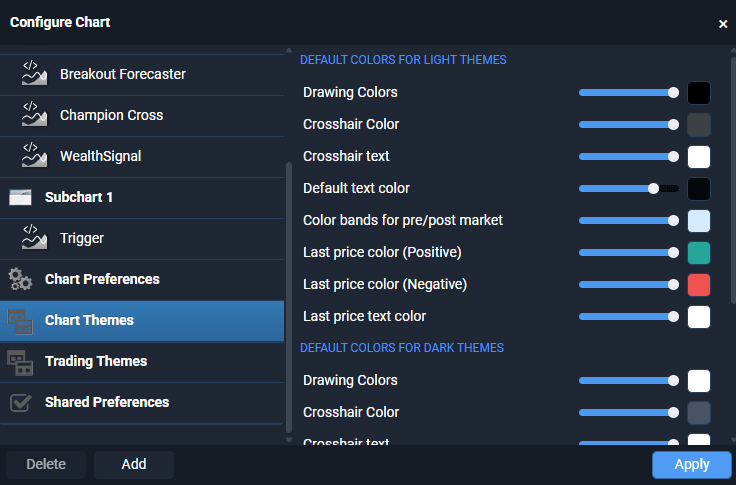Open the light theme Drawing Colors black swatch

pyautogui.click(x=698, y=93)
